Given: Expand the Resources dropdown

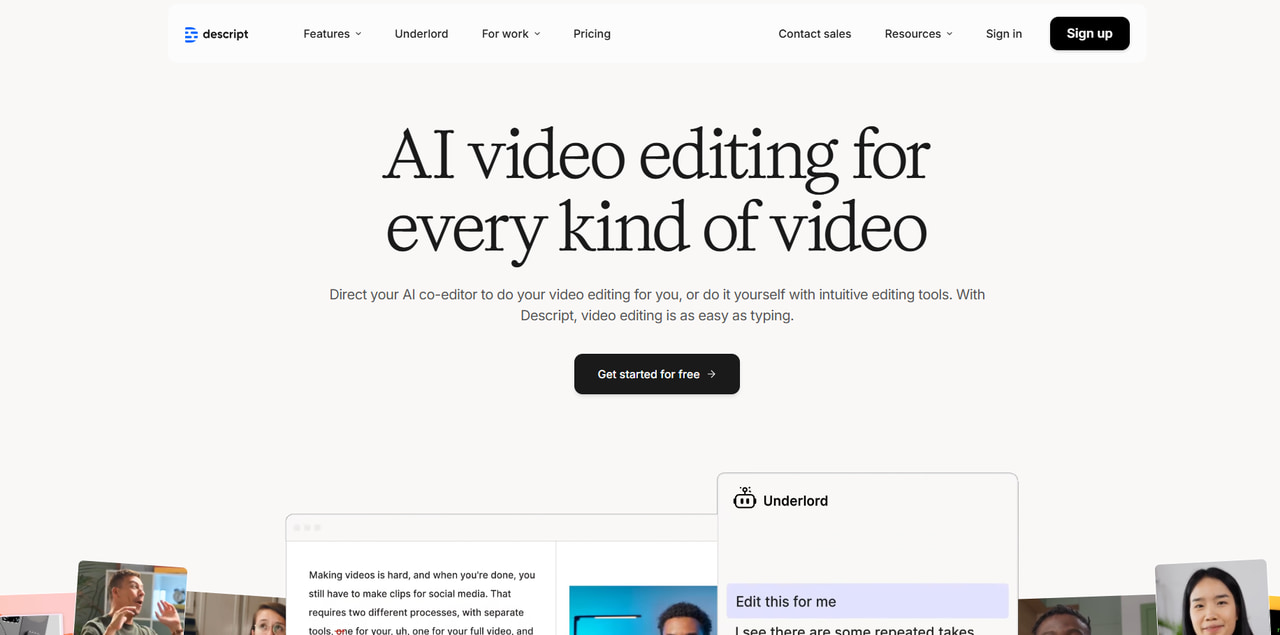Looking at the screenshot, I should [x=918, y=34].
